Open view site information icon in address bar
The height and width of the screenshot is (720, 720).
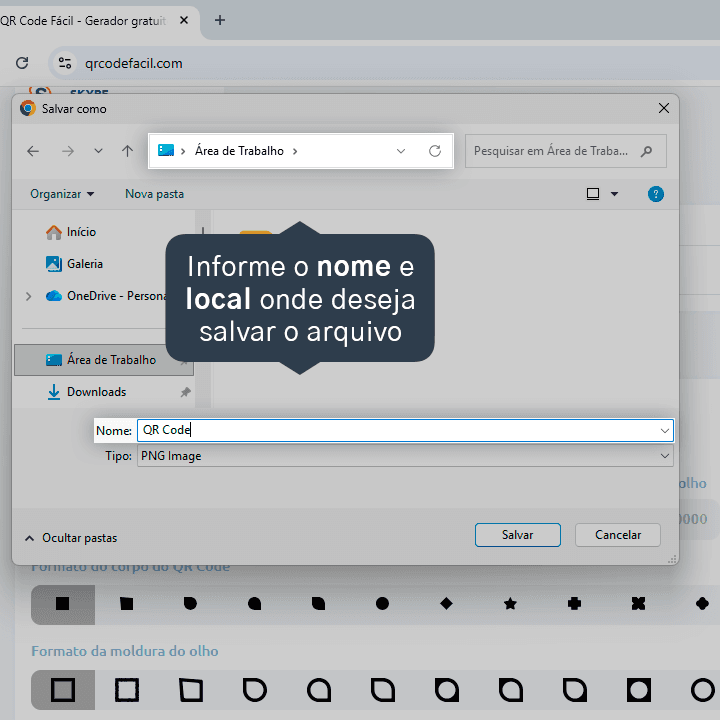click(x=65, y=63)
